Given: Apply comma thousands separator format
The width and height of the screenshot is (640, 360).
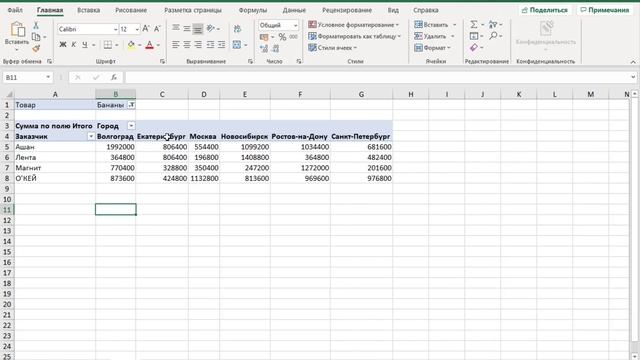Looking at the screenshot, I should [x=293, y=37].
